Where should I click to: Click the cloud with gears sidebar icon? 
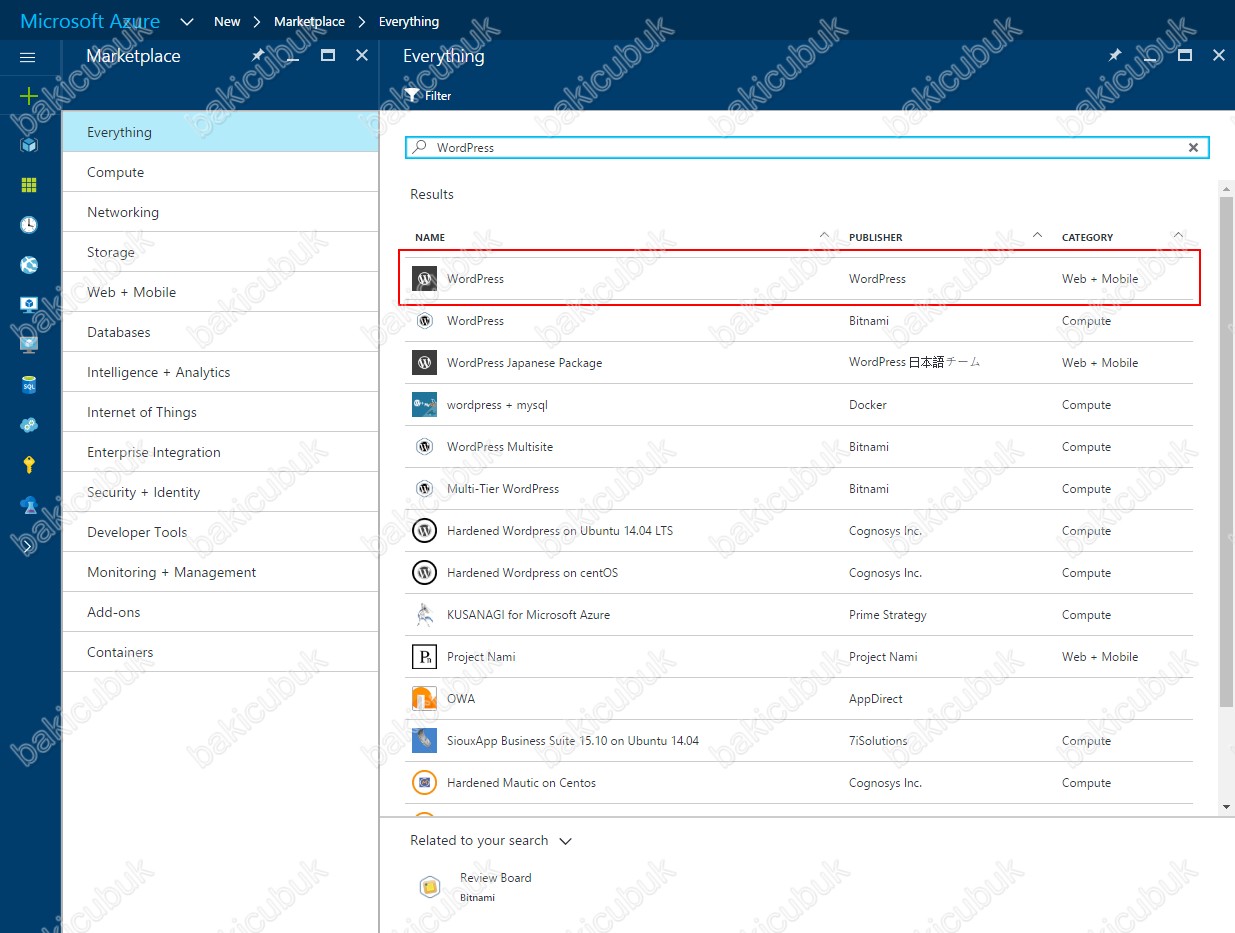coord(29,425)
